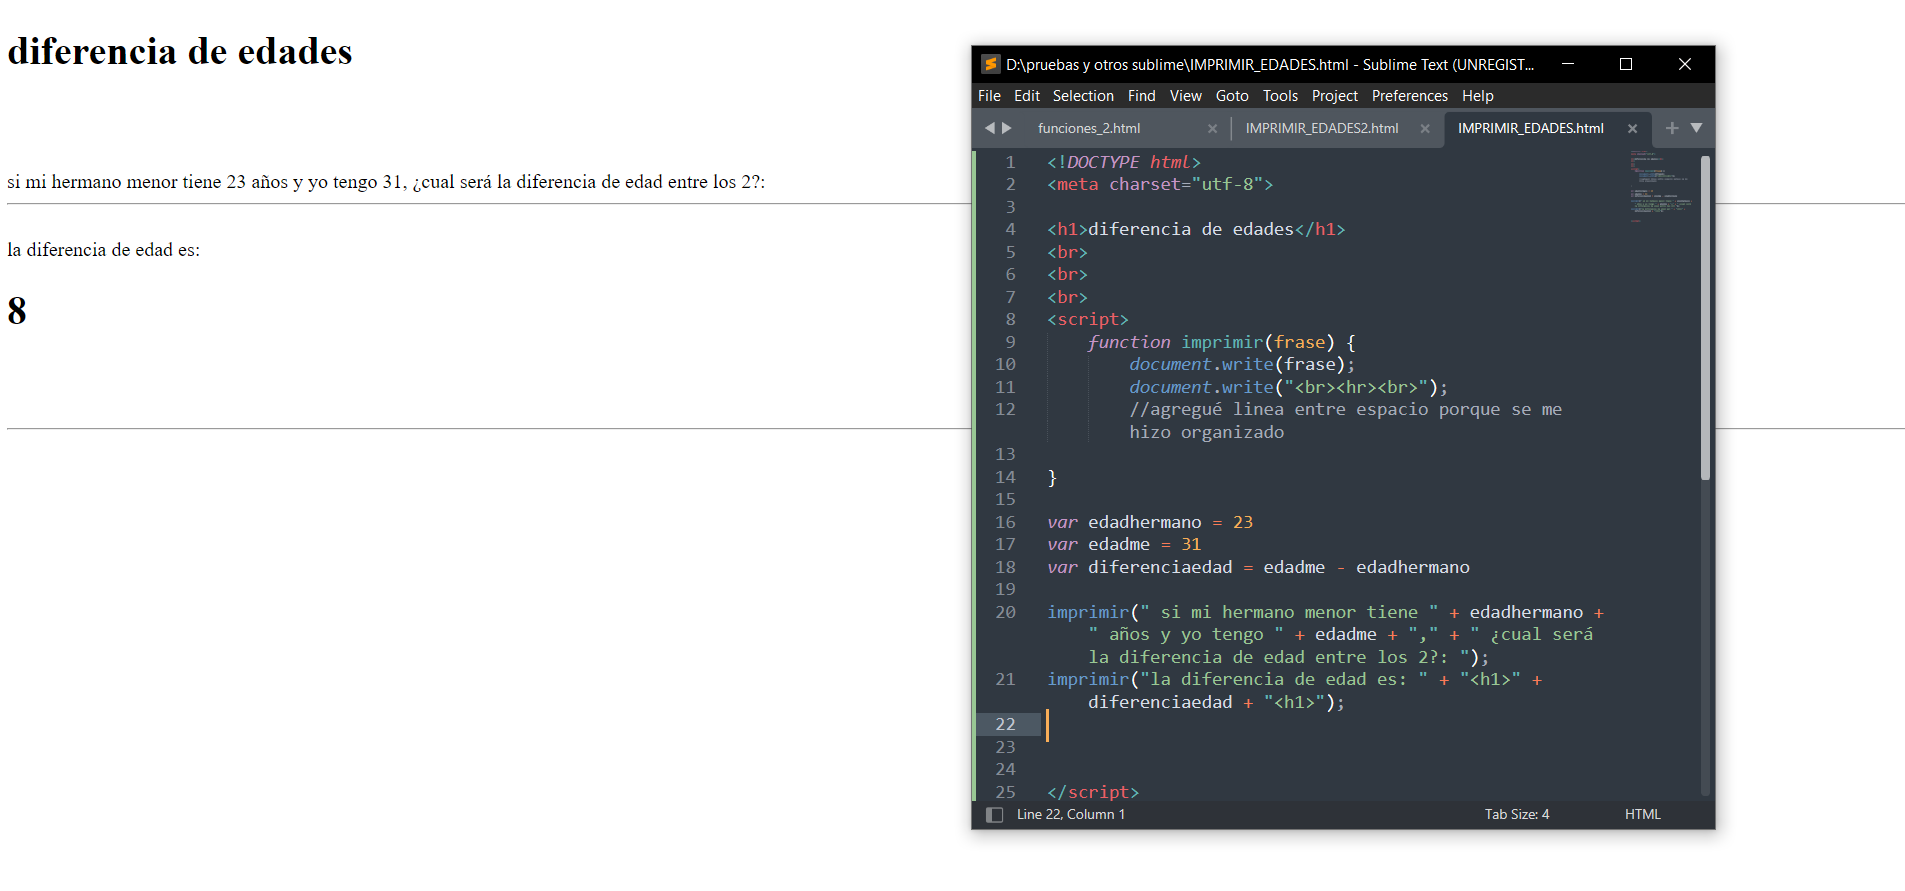Switch to the funciones_2.html tab
This screenshot has height=891, width=1905.
coord(1089,129)
